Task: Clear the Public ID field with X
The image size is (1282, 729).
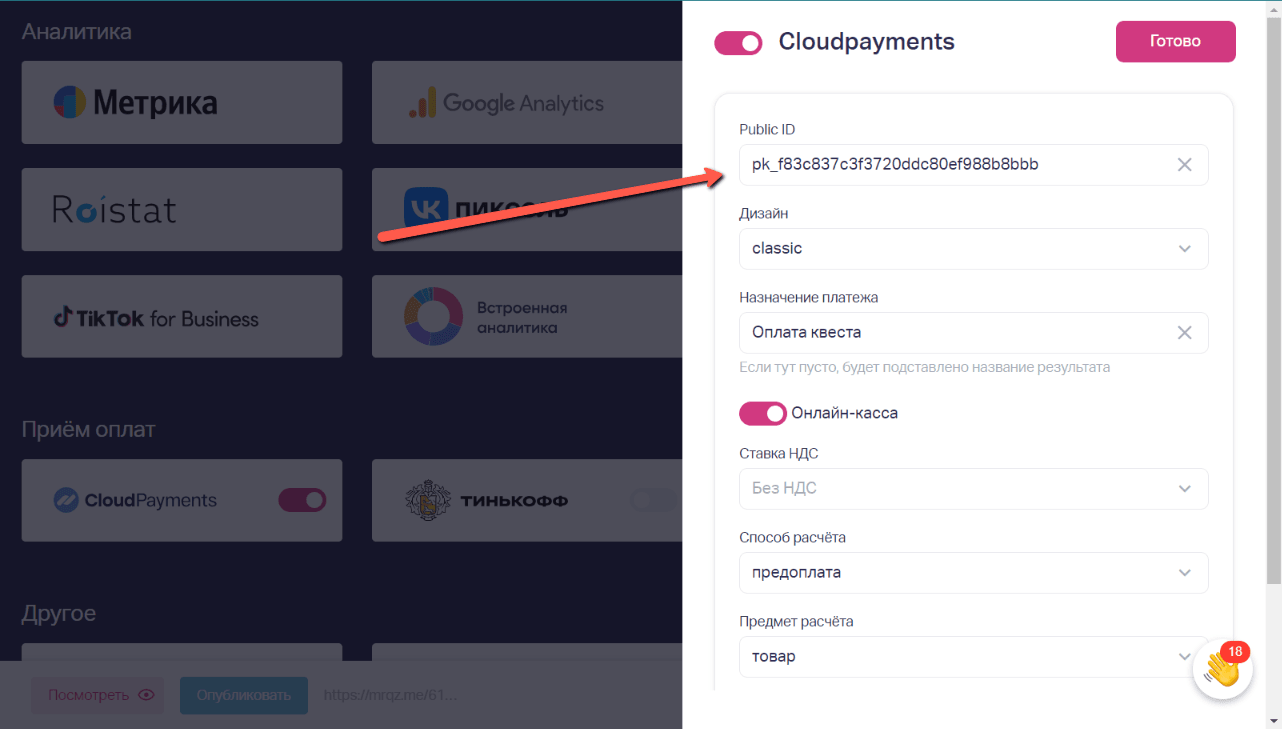Action: (x=1184, y=165)
